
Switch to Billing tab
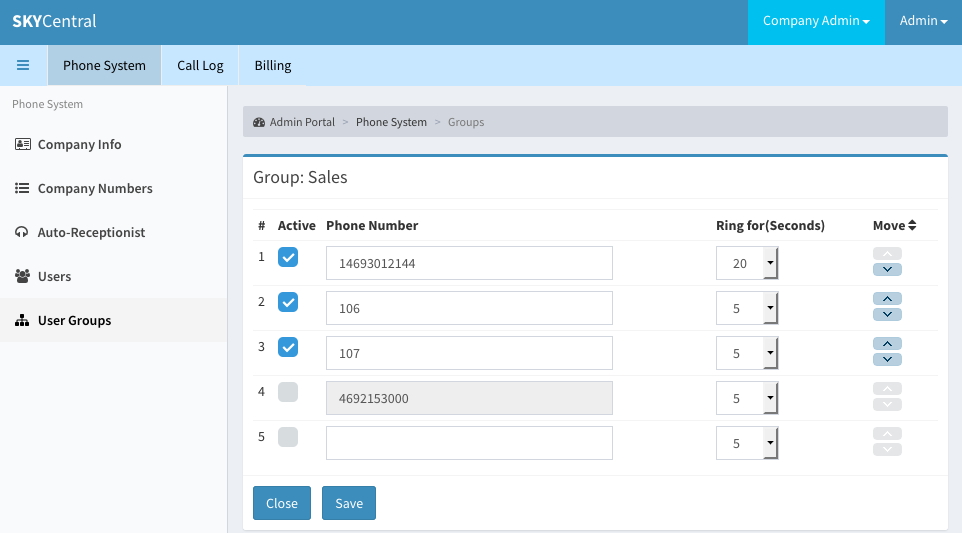click(x=273, y=65)
